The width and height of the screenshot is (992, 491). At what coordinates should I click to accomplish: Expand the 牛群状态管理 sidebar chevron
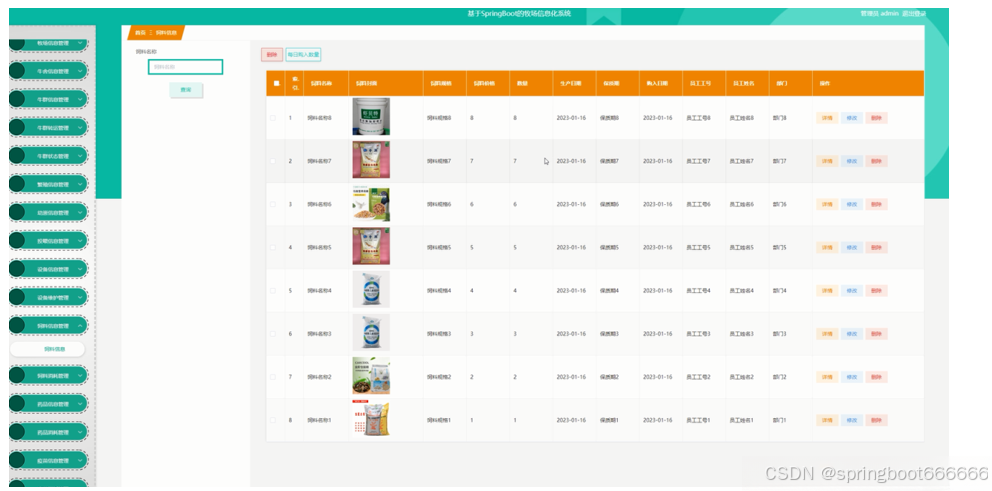pyautogui.click(x=80, y=156)
